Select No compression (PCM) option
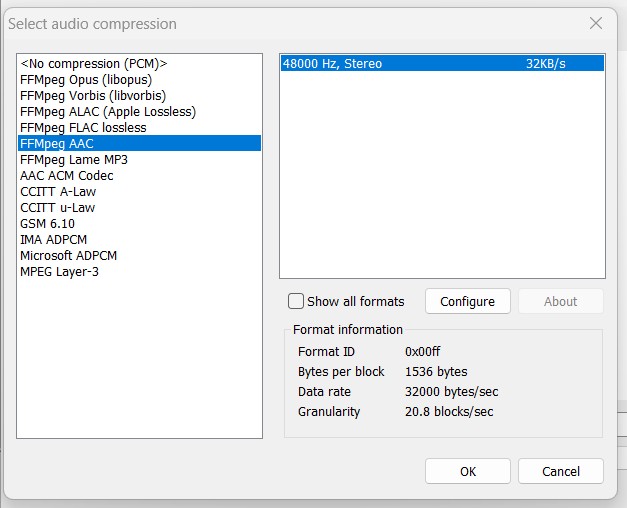Viewport: 627px width, 508px height. tap(93, 64)
